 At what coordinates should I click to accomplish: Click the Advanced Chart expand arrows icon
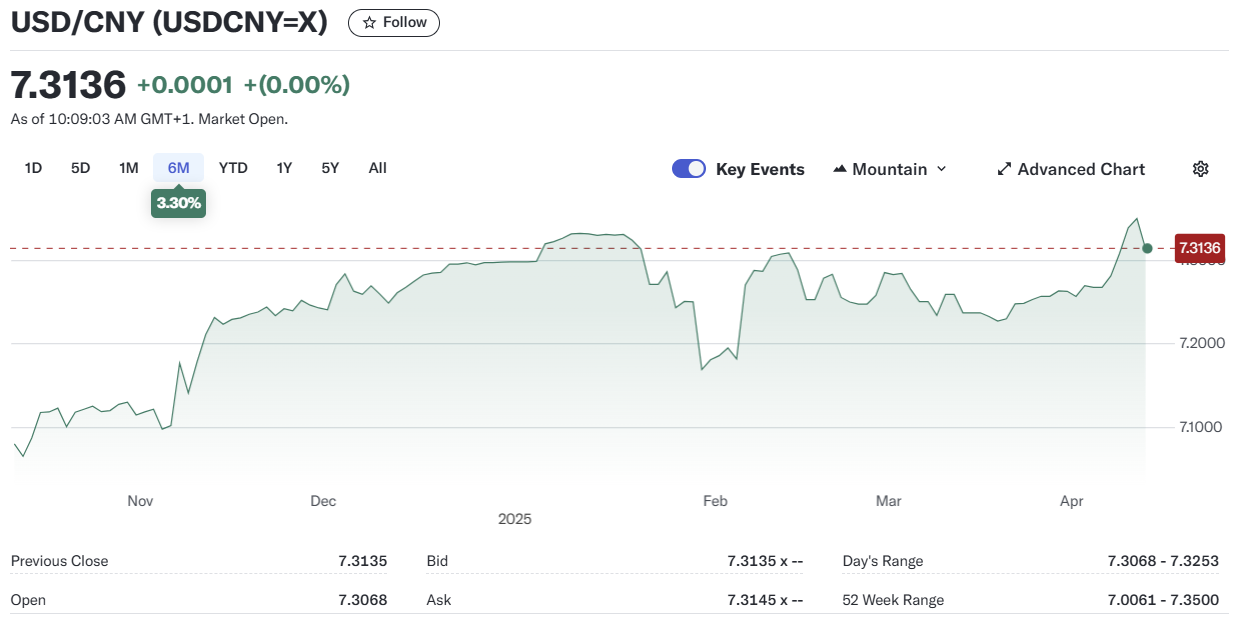[x=1004, y=169]
